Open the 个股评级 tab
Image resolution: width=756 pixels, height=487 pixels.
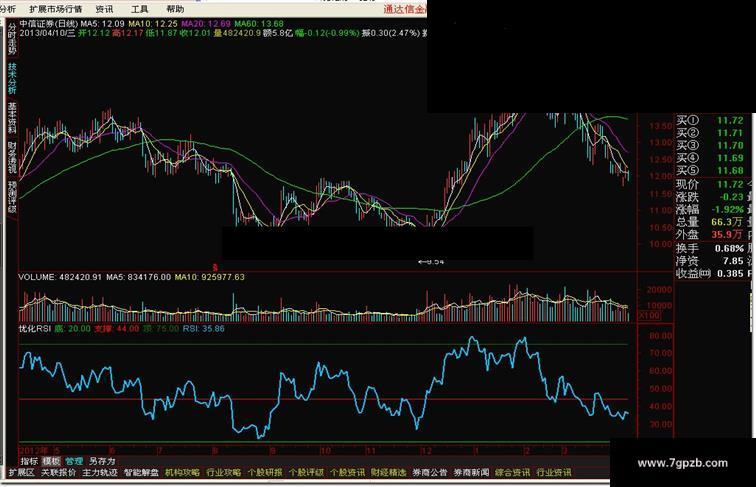(x=306, y=473)
